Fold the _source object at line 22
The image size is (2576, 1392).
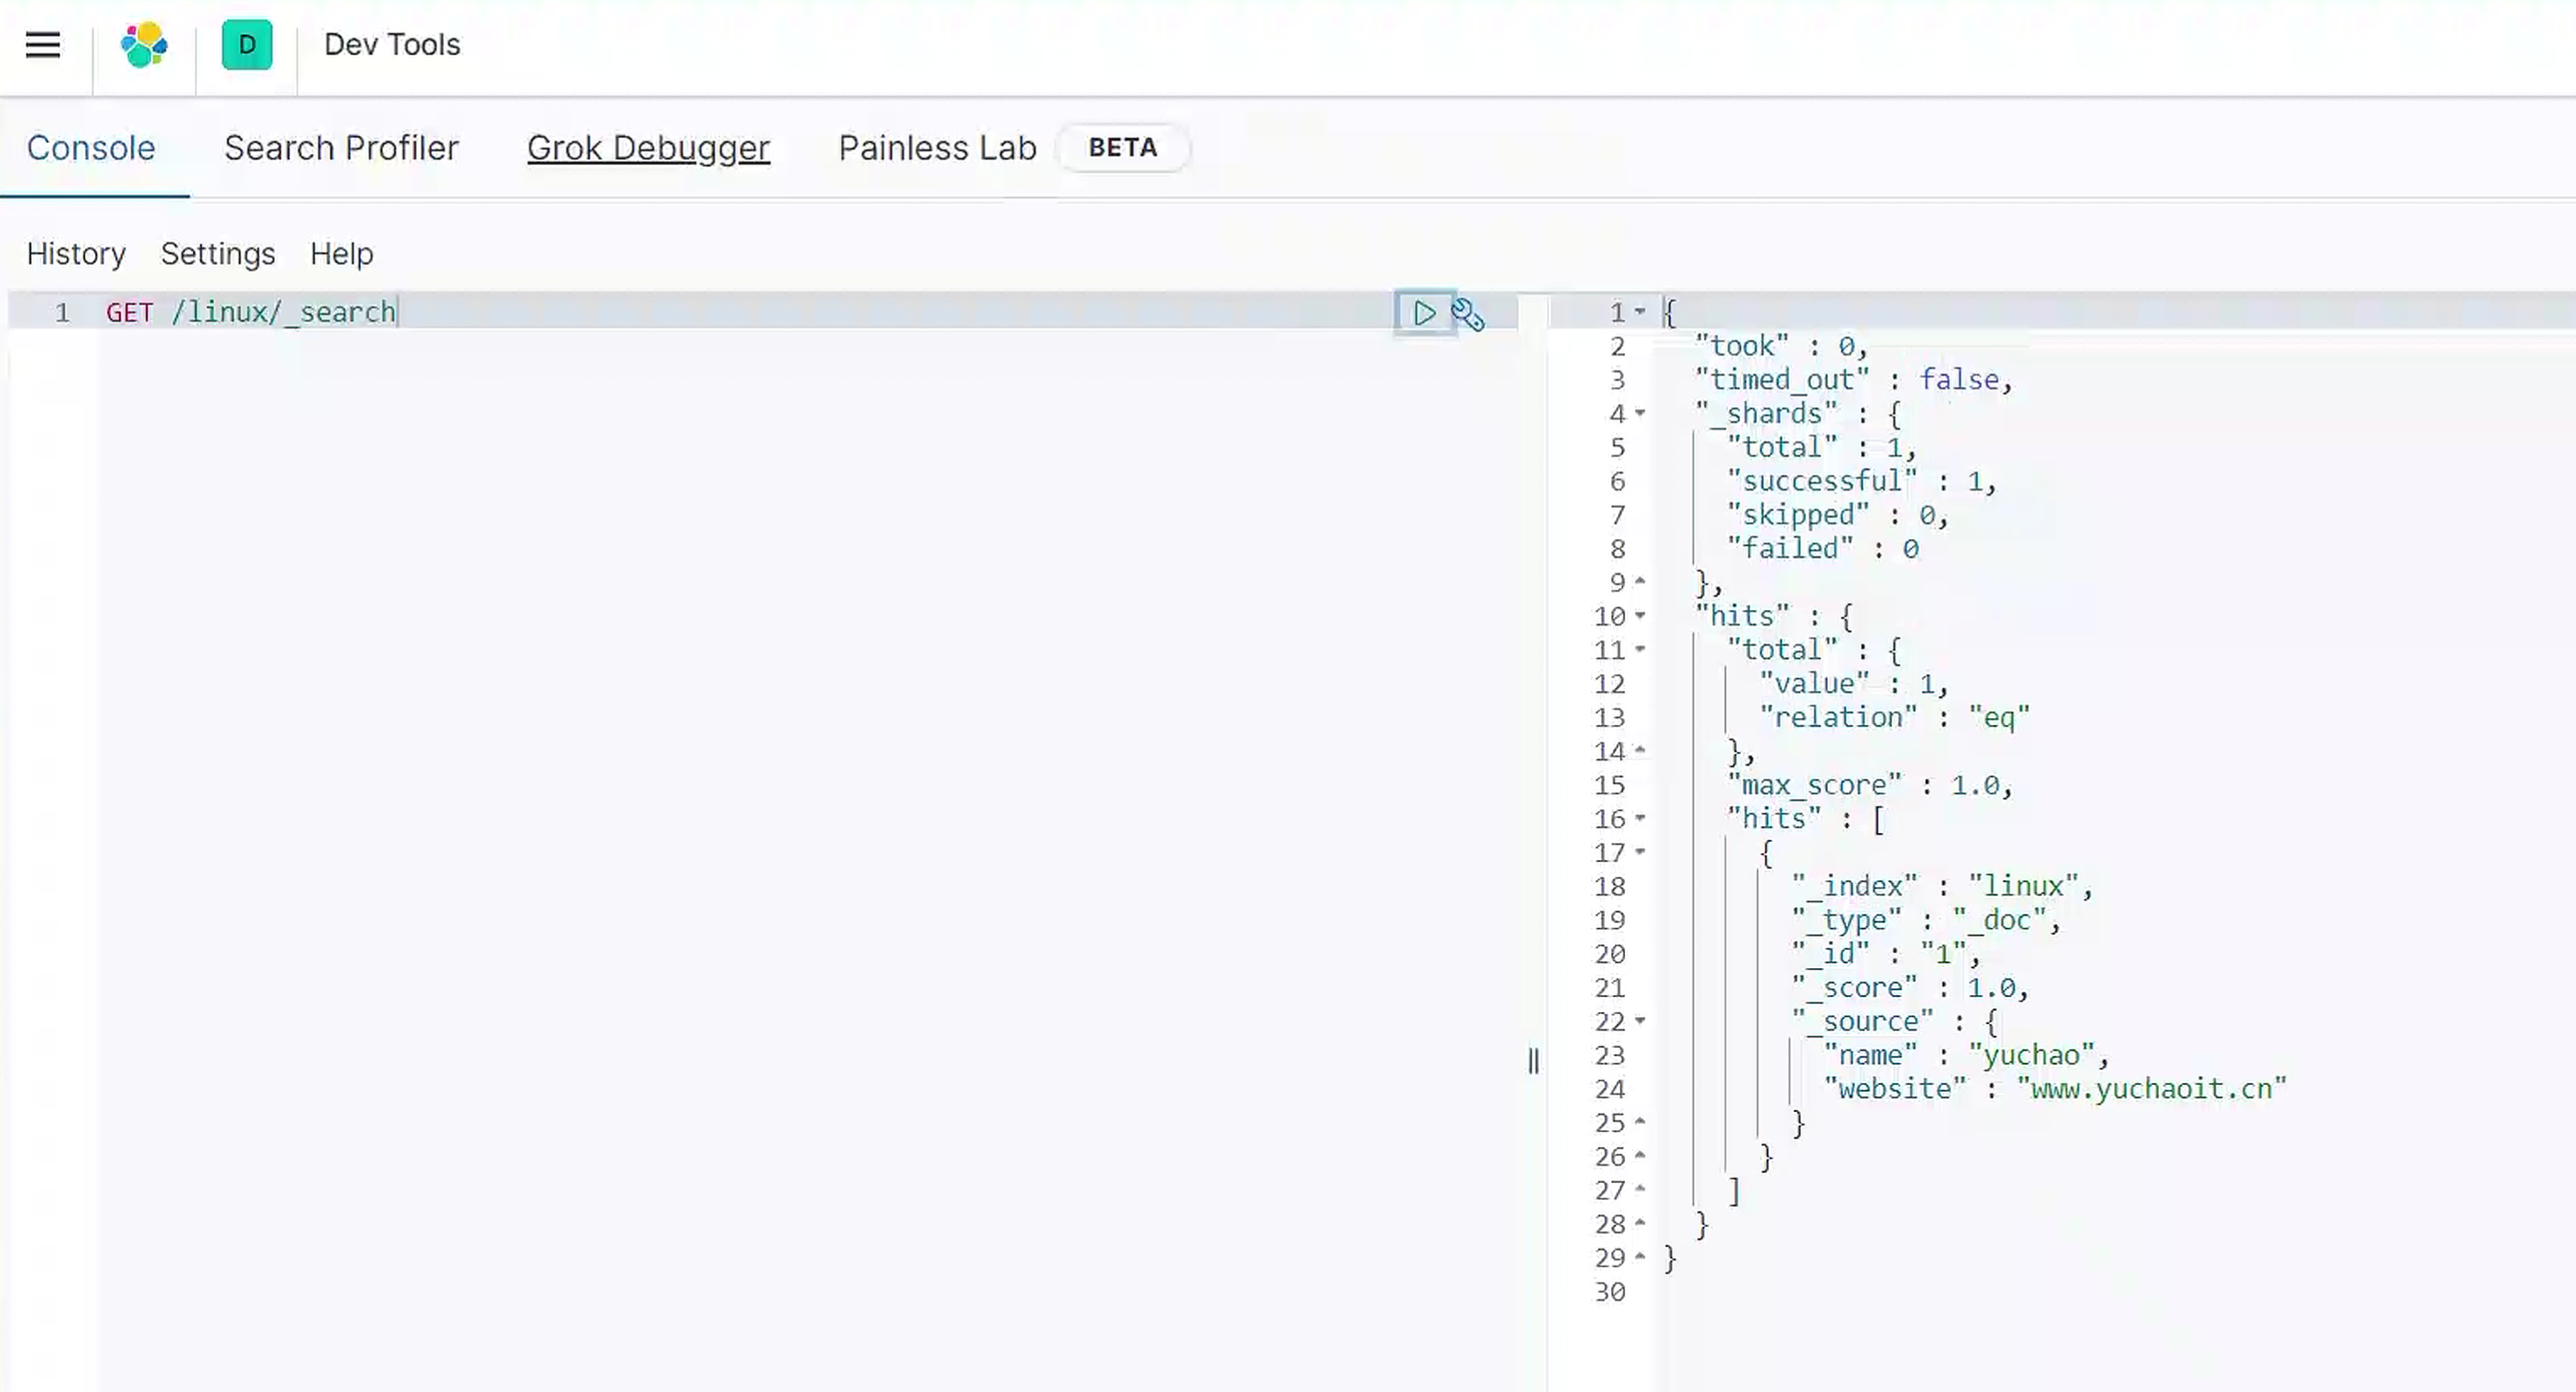[1640, 1021]
